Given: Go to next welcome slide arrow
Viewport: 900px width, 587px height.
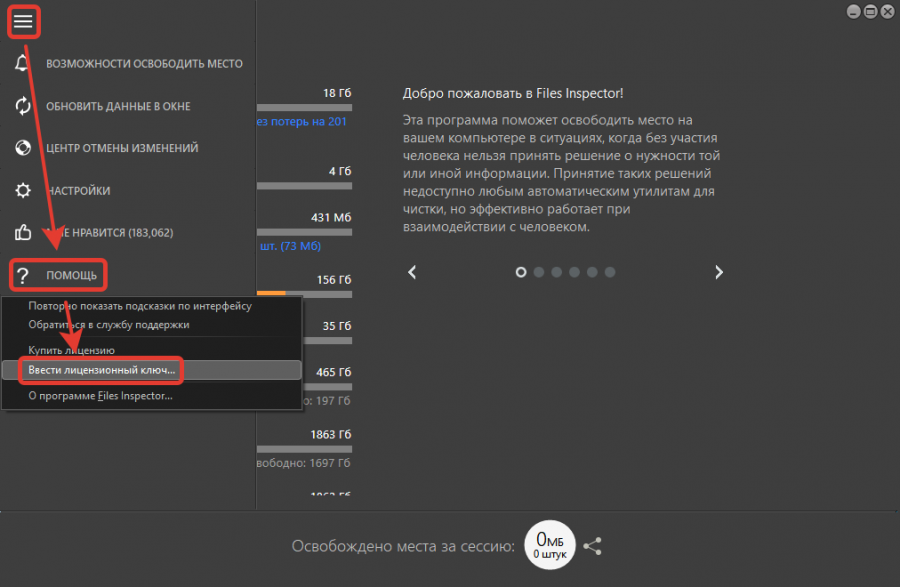Looking at the screenshot, I should (x=719, y=272).
